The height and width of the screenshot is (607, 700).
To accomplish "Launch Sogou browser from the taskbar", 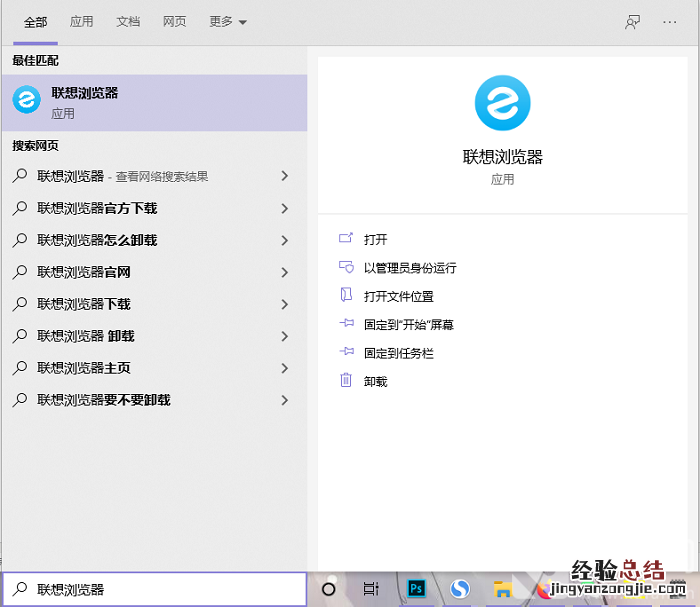I will (x=459, y=589).
